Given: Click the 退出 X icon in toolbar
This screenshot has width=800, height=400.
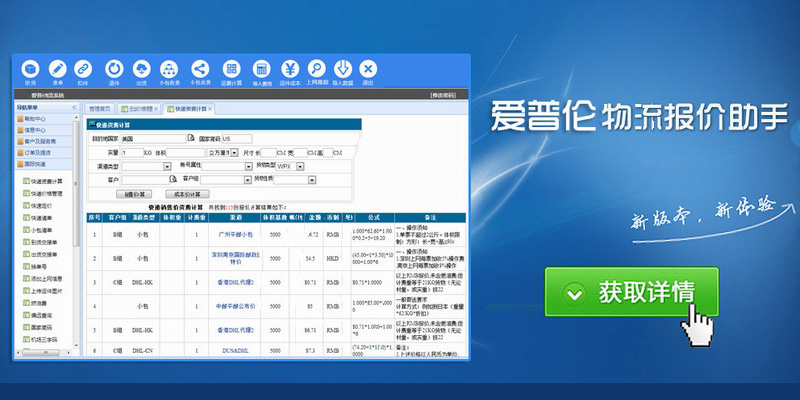Looking at the screenshot, I should 368,69.
